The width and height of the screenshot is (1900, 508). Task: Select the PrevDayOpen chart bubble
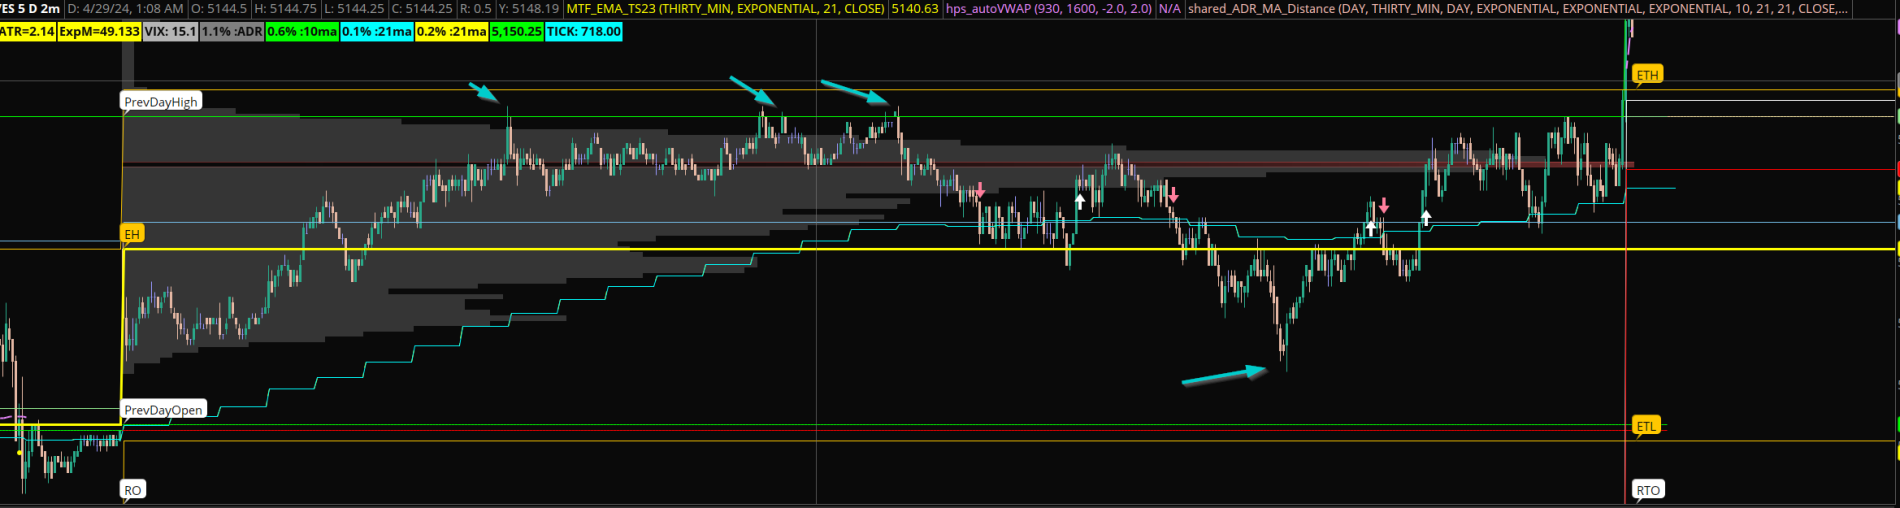point(163,410)
